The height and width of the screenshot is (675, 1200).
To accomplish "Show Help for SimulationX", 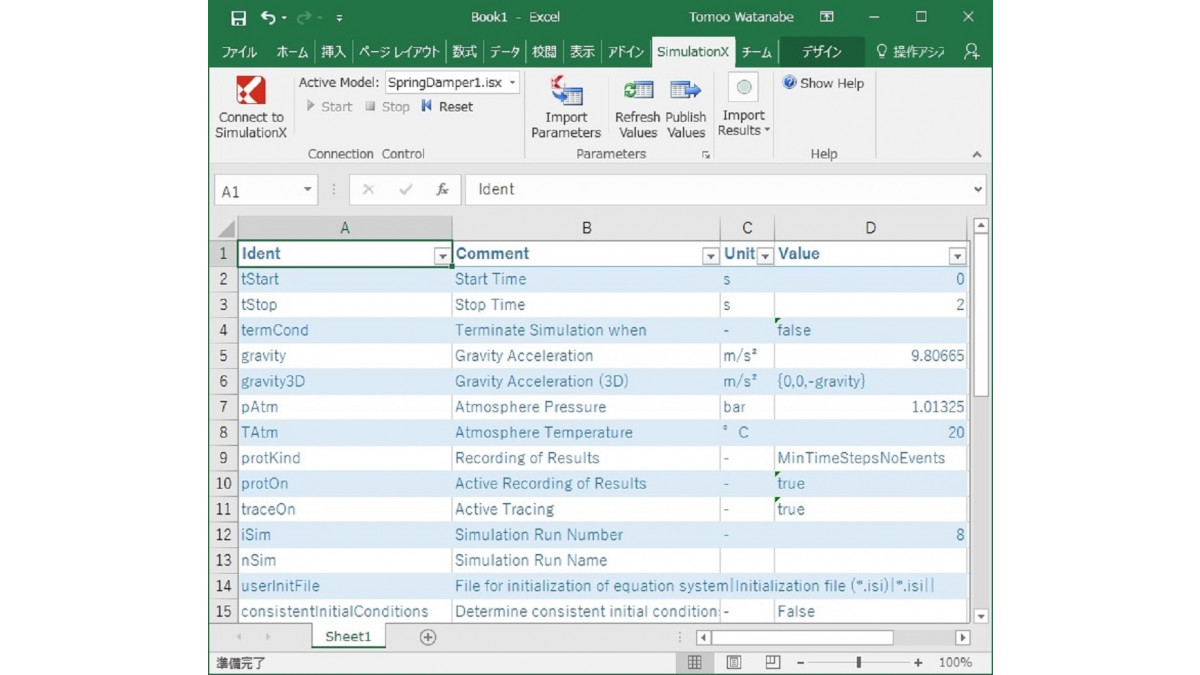I will click(824, 83).
